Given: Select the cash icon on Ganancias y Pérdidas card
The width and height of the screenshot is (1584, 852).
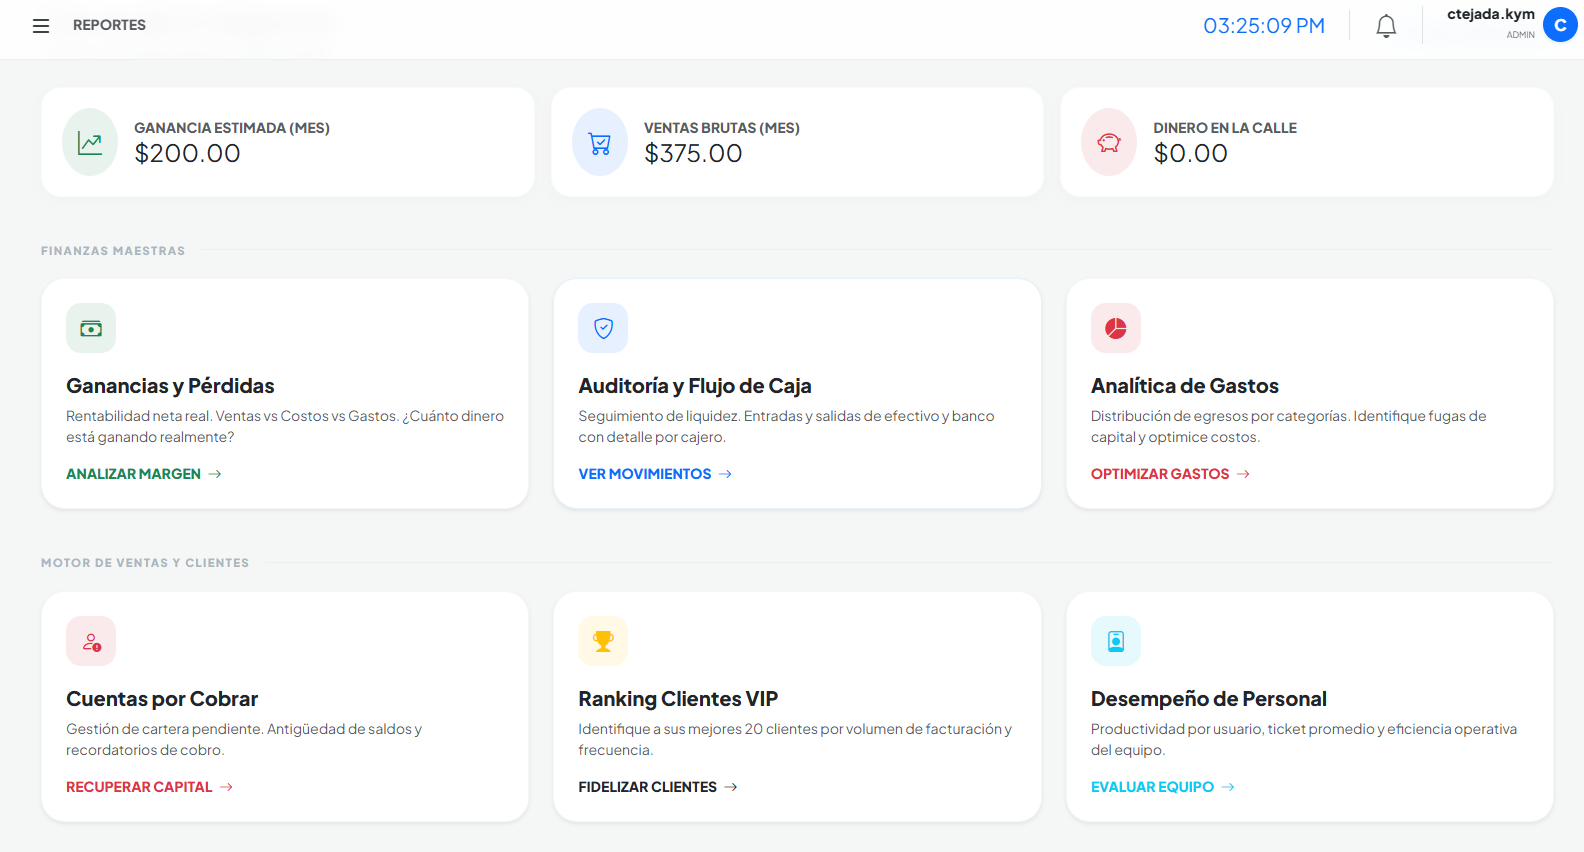Looking at the screenshot, I should coord(90,328).
